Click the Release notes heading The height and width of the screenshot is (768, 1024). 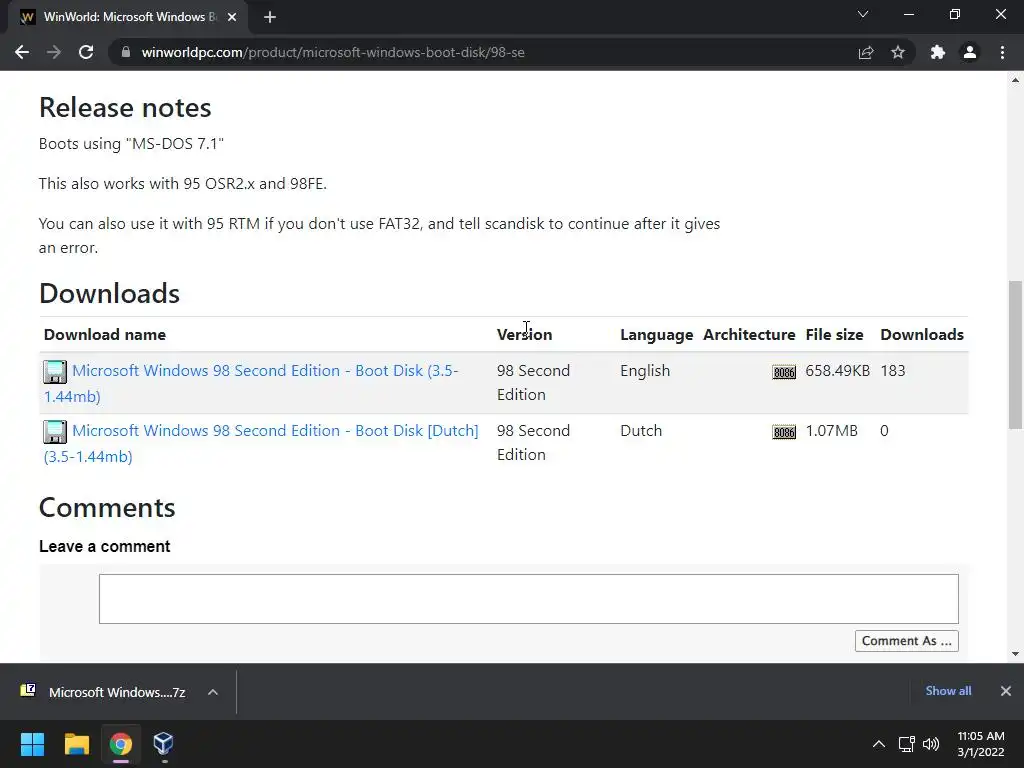pos(125,108)
